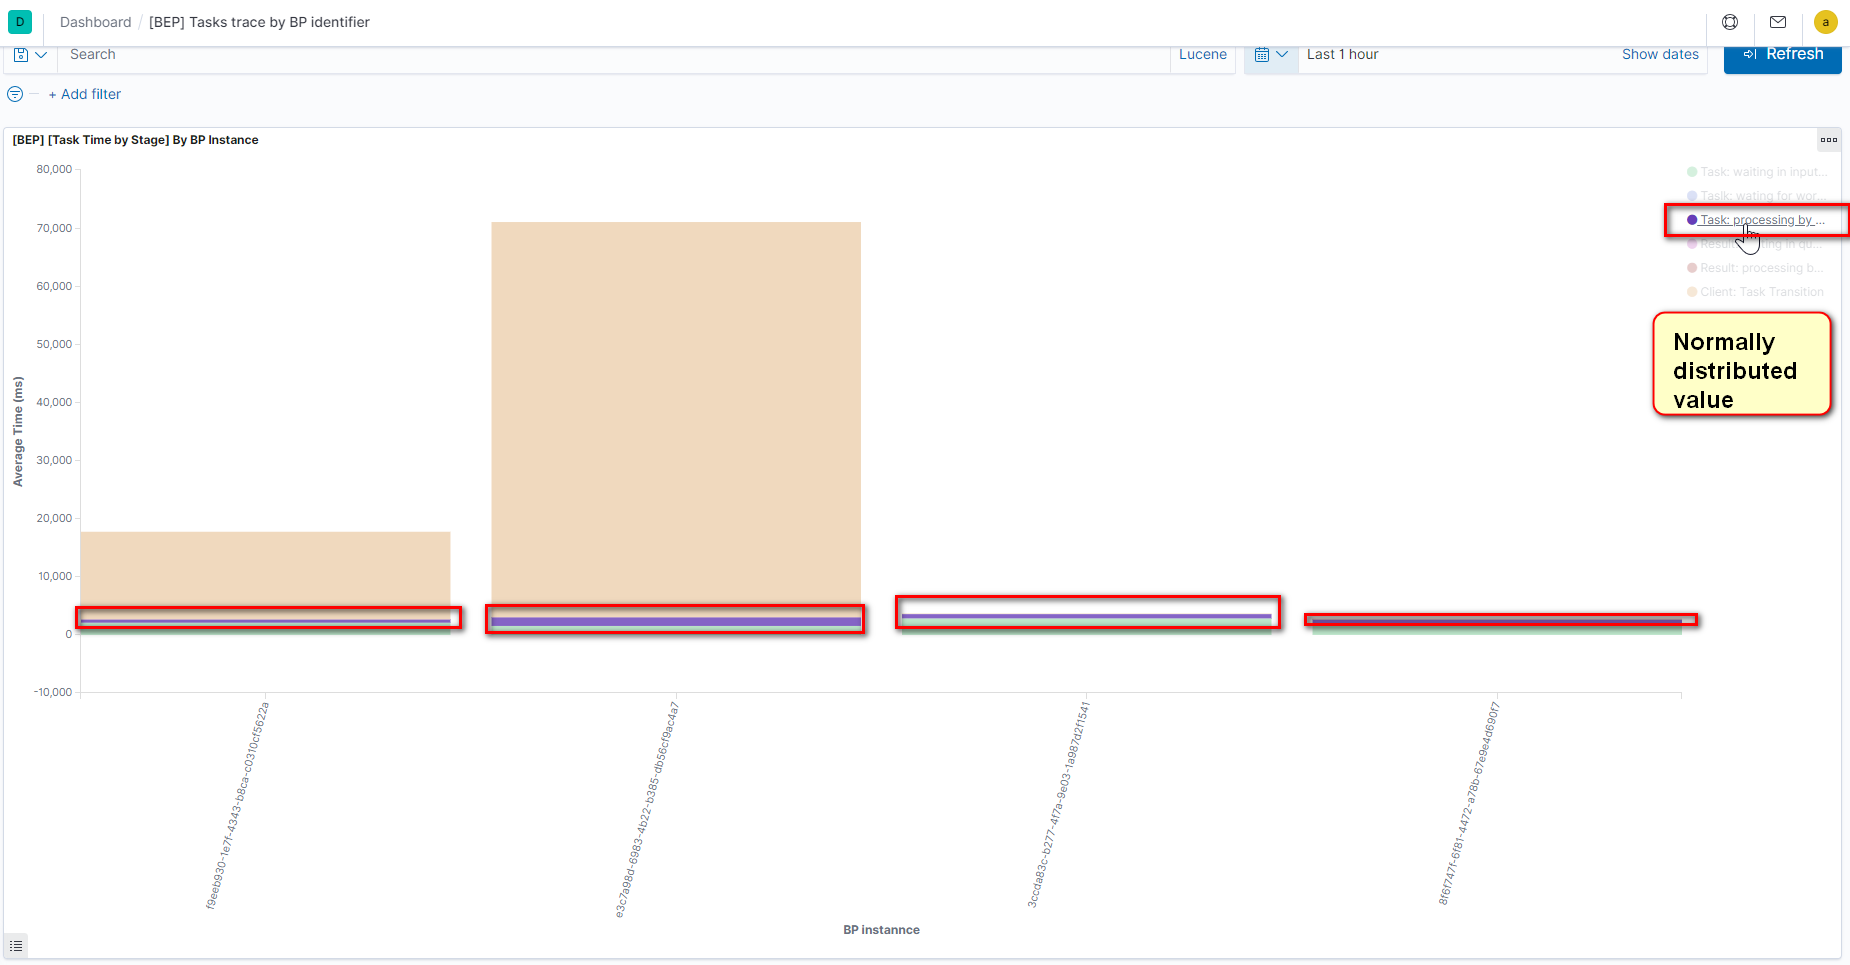
Task: Open the mail newsfeed icon
Action: click(x=1778, y=22)
